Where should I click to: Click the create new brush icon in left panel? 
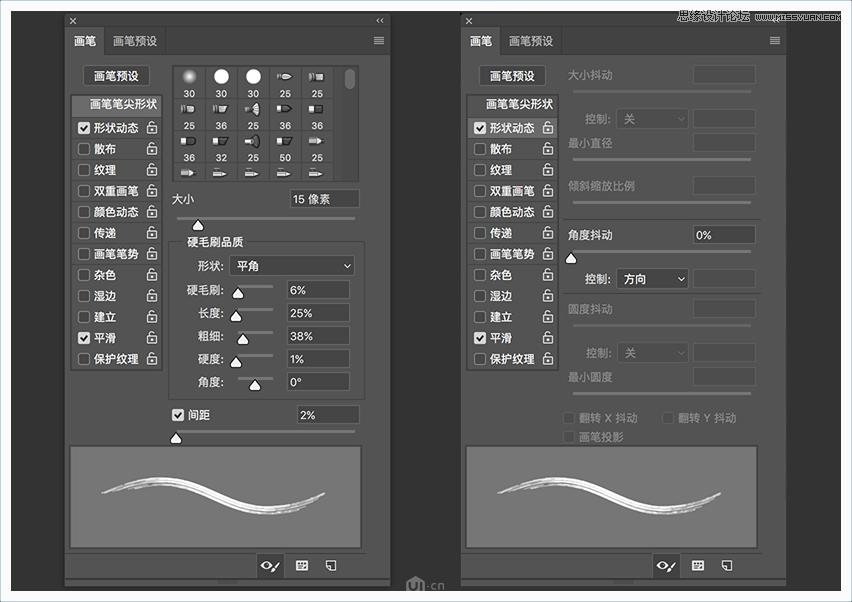coord(330,566)
